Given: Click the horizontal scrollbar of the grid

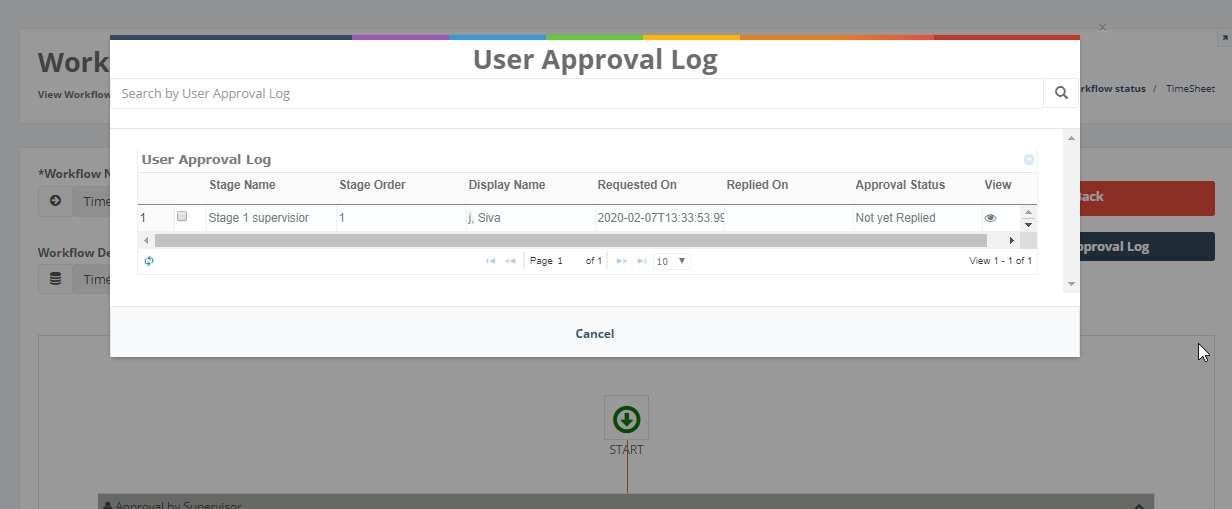Looking at the screenshot, I should pos(570,241).
